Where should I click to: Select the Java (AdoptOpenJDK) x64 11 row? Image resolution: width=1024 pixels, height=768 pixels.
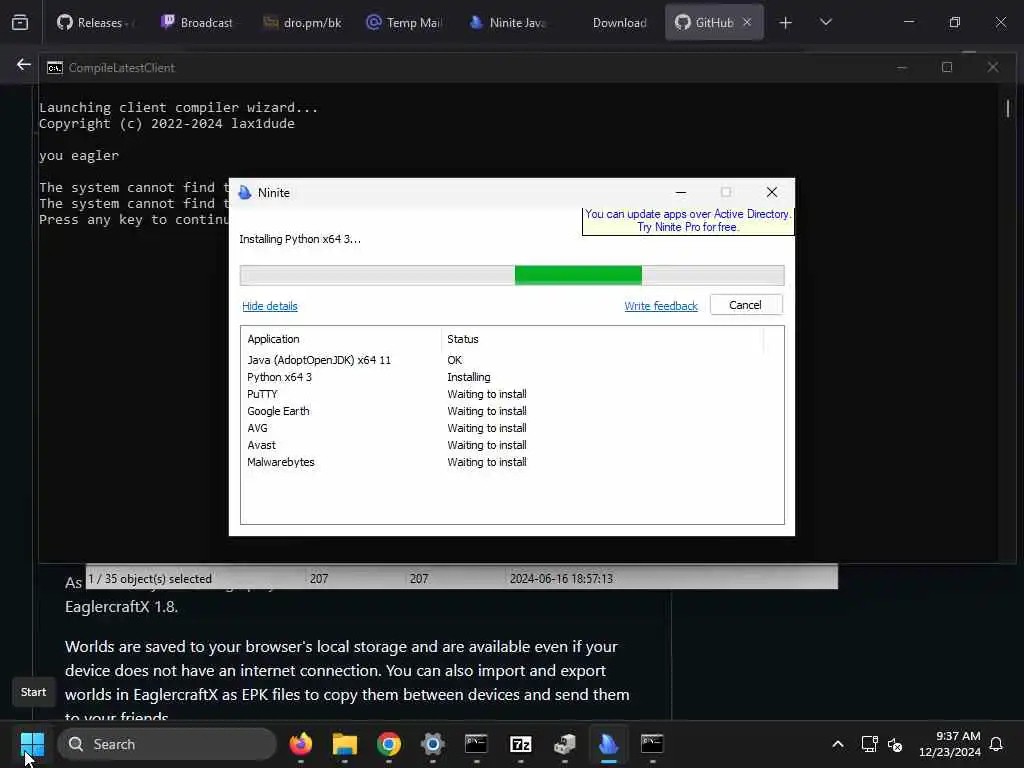511,360
